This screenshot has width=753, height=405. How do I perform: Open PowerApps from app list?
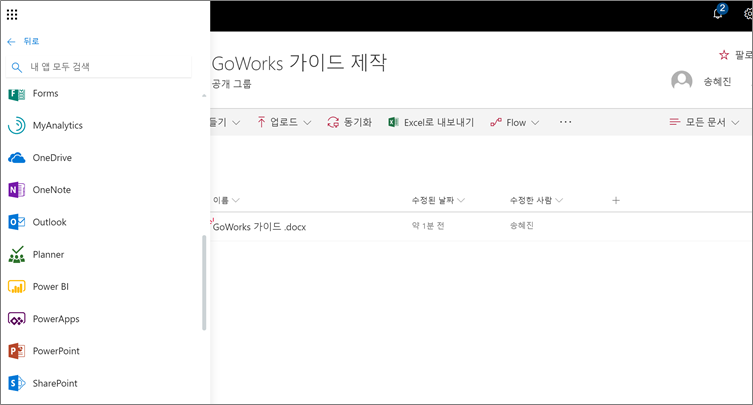tap(55, 319)
